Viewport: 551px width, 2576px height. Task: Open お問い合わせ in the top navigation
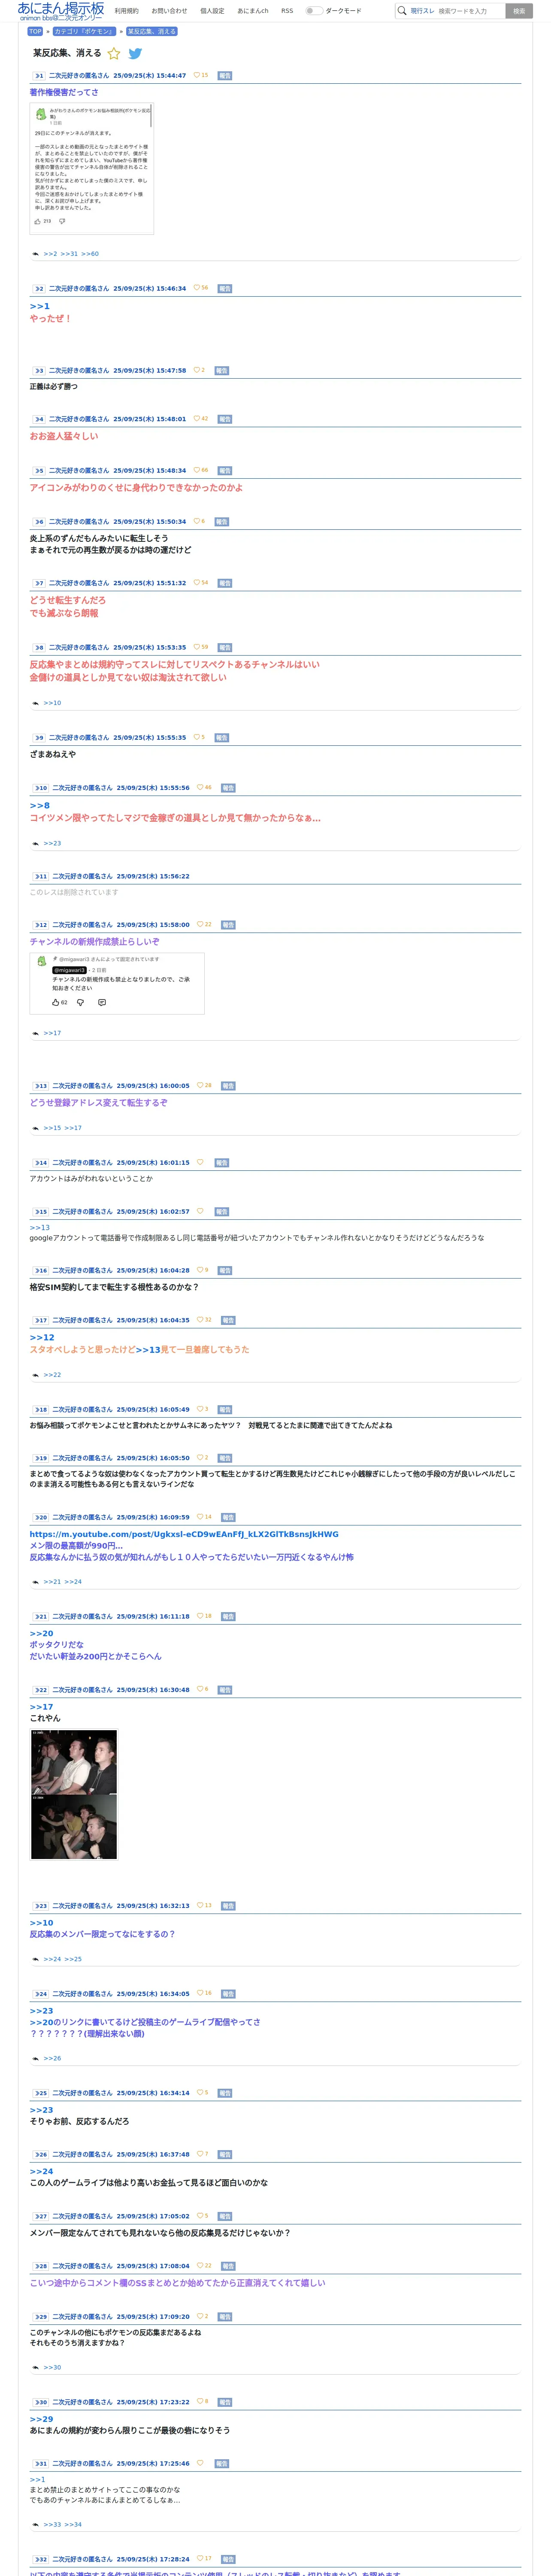click(169, 11)
